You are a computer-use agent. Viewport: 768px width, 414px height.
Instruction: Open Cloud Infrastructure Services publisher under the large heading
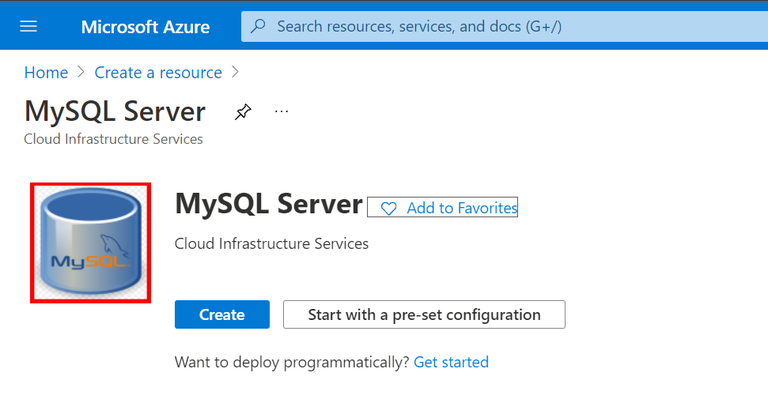[271, 243]
